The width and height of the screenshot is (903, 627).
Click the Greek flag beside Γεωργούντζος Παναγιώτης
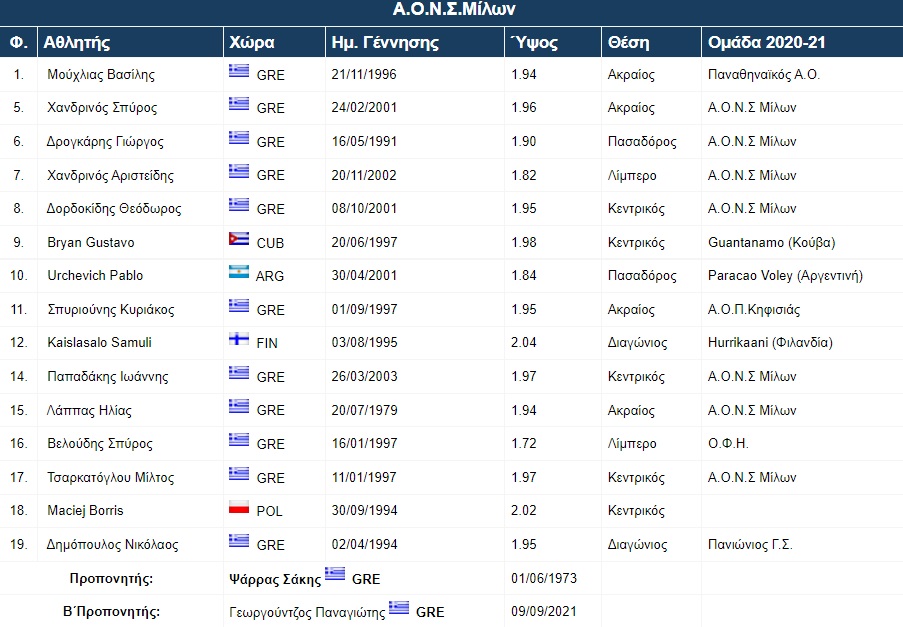coord(399,607)
